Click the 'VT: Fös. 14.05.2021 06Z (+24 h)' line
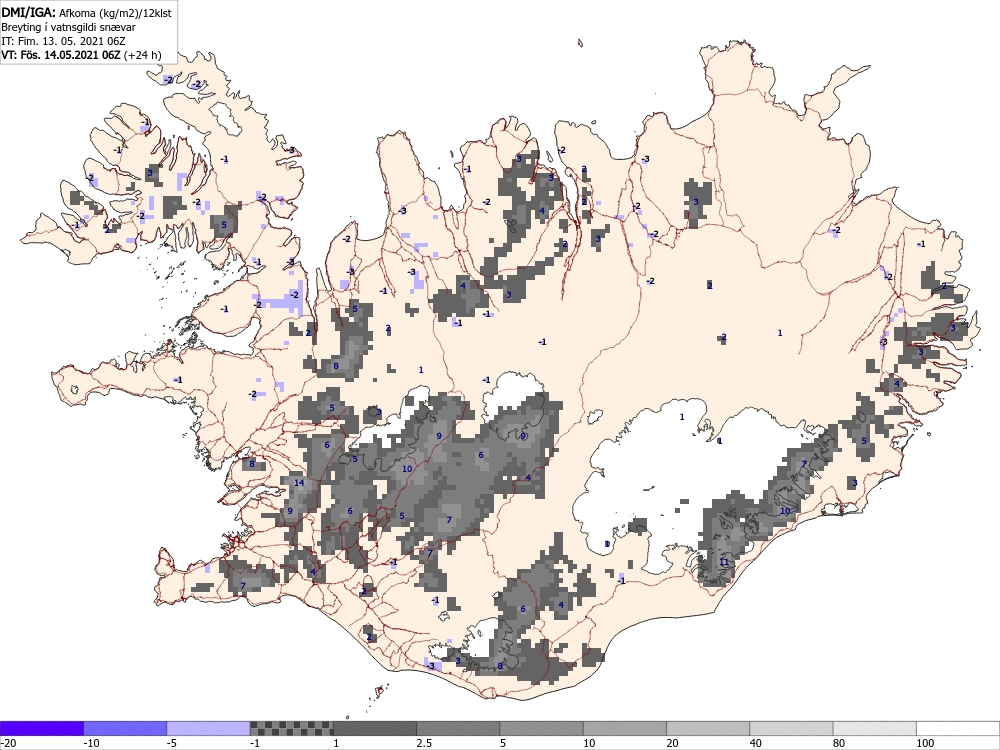1000x750 pixels. [x=81, y=55]
